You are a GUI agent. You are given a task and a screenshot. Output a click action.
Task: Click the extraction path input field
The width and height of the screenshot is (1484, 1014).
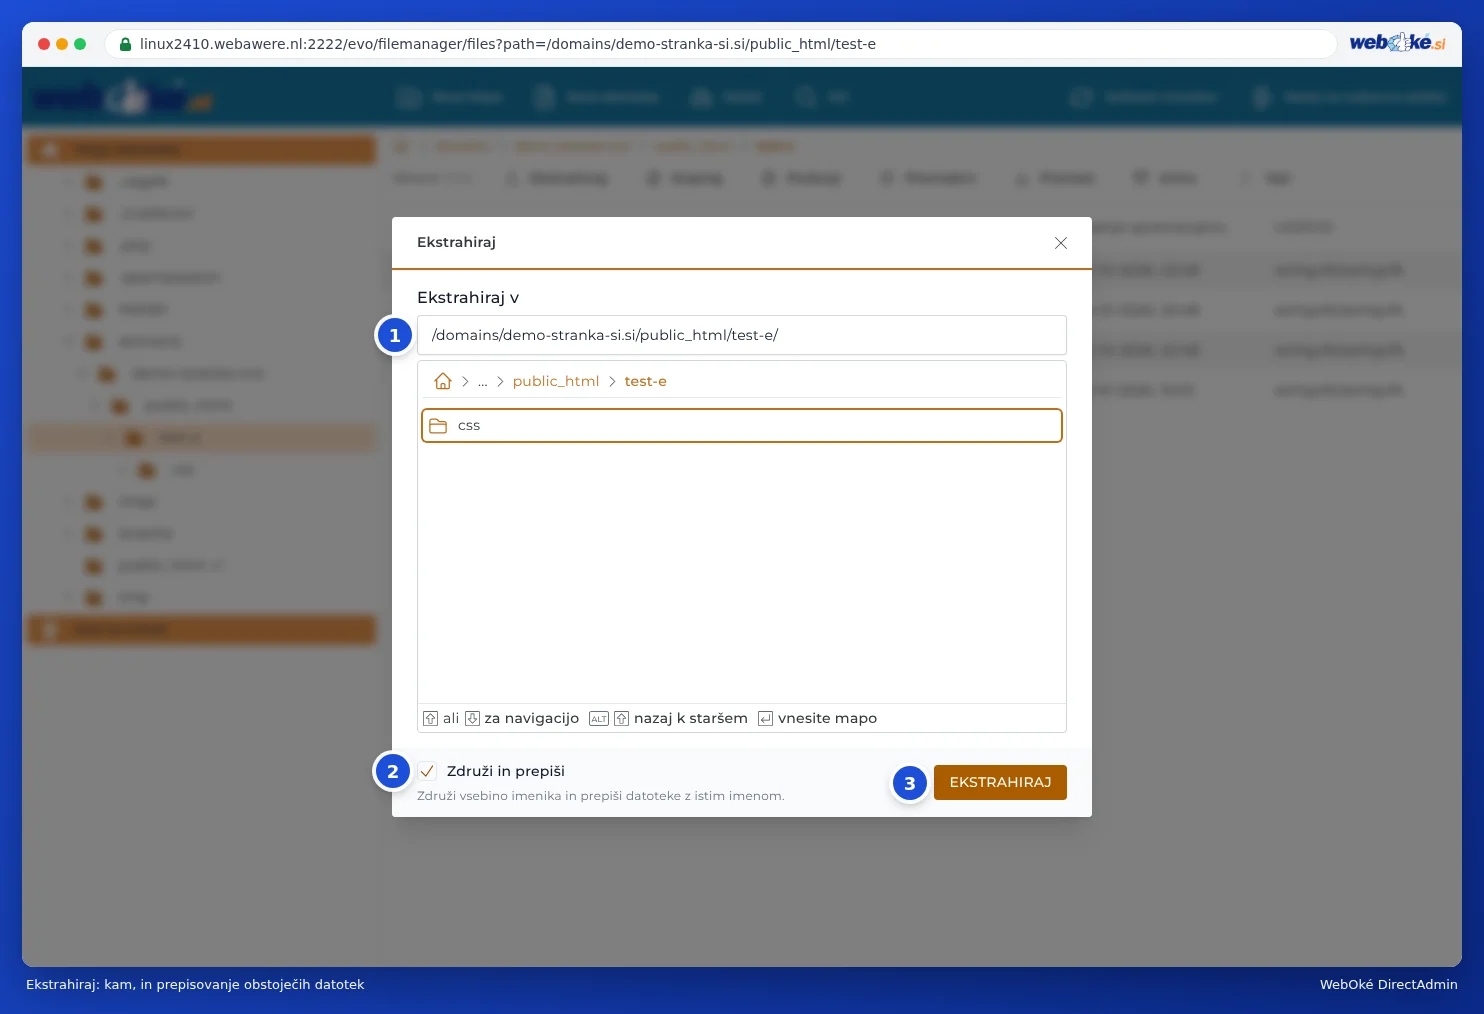(742, 335)
